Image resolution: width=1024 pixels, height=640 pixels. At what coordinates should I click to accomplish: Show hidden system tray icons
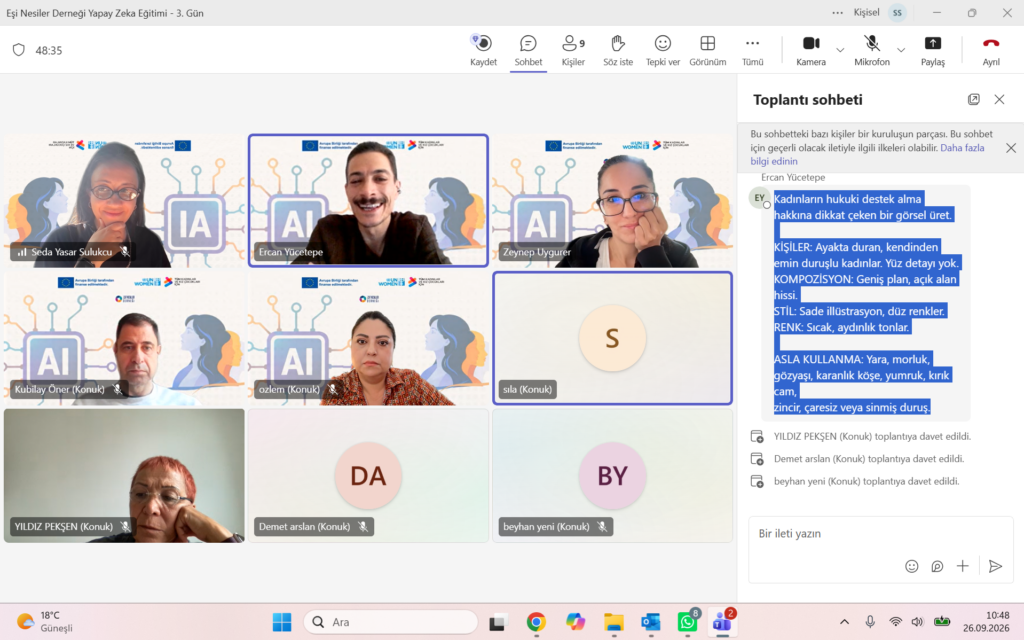(844, 622)
